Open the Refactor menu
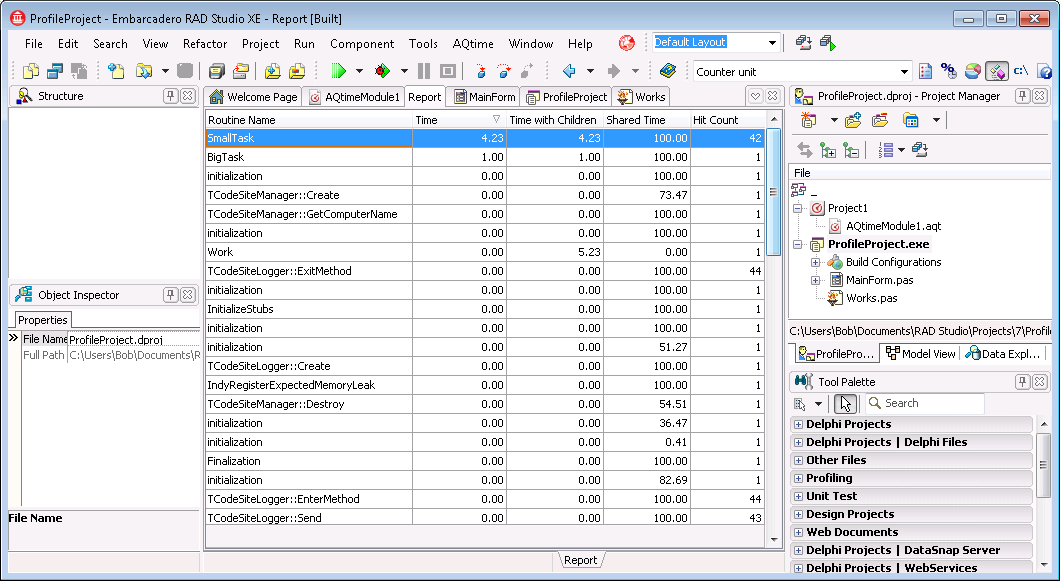Viewport: 1060px width, 581px height. click(205, 43)
